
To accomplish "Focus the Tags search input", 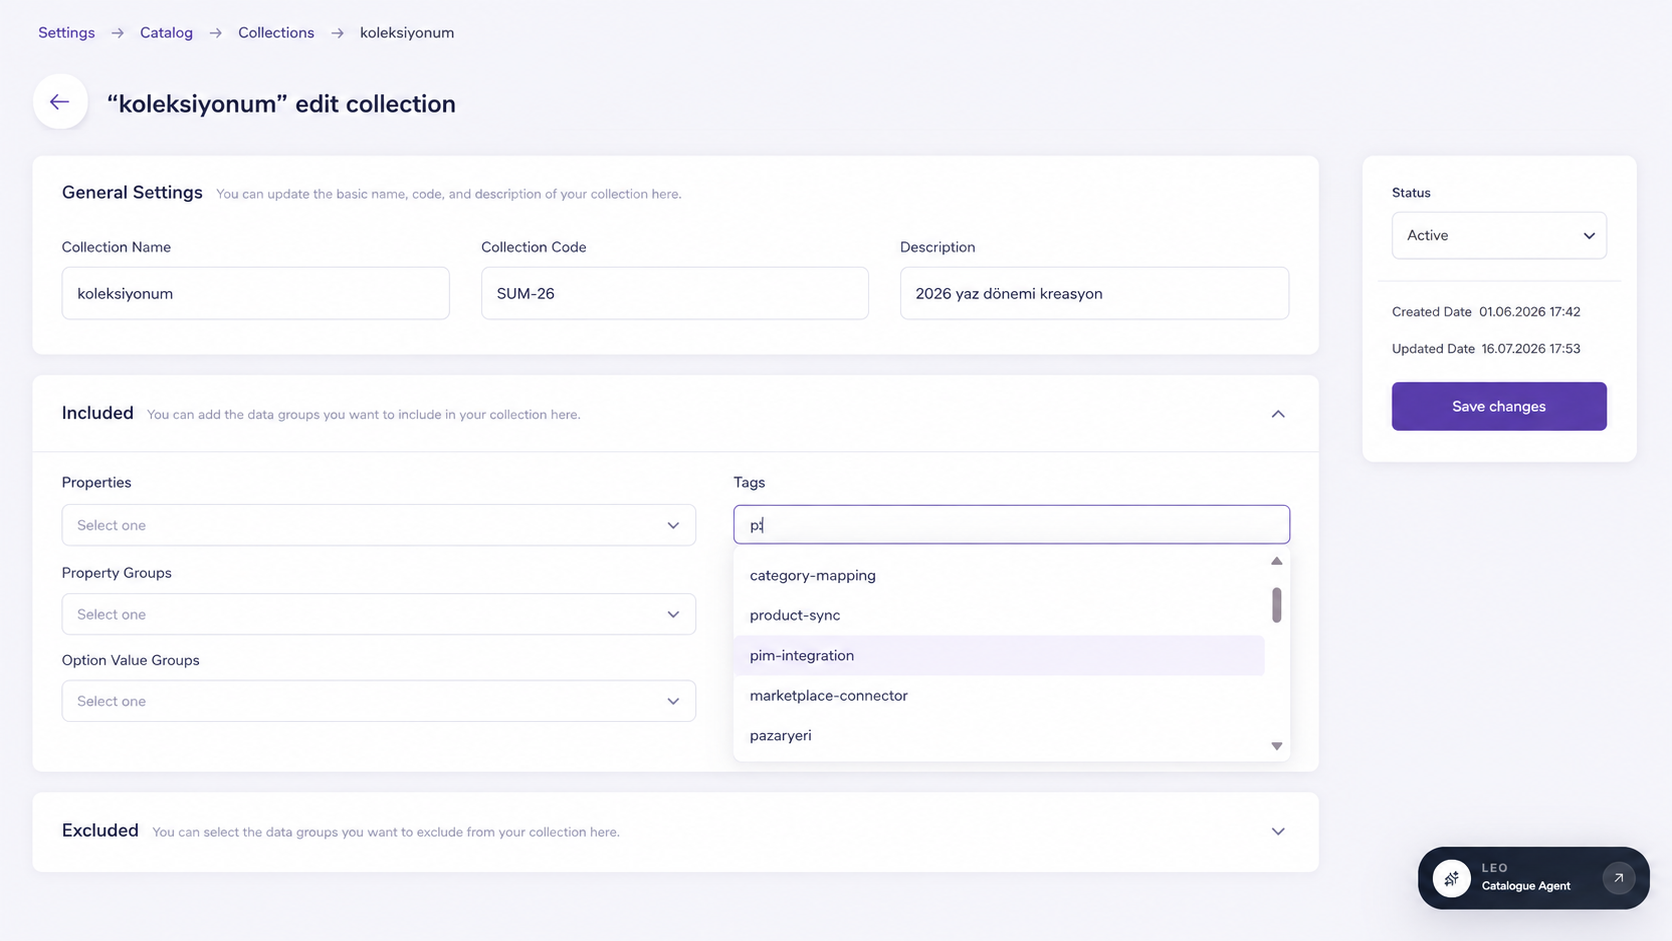I will coord(1011,525).
